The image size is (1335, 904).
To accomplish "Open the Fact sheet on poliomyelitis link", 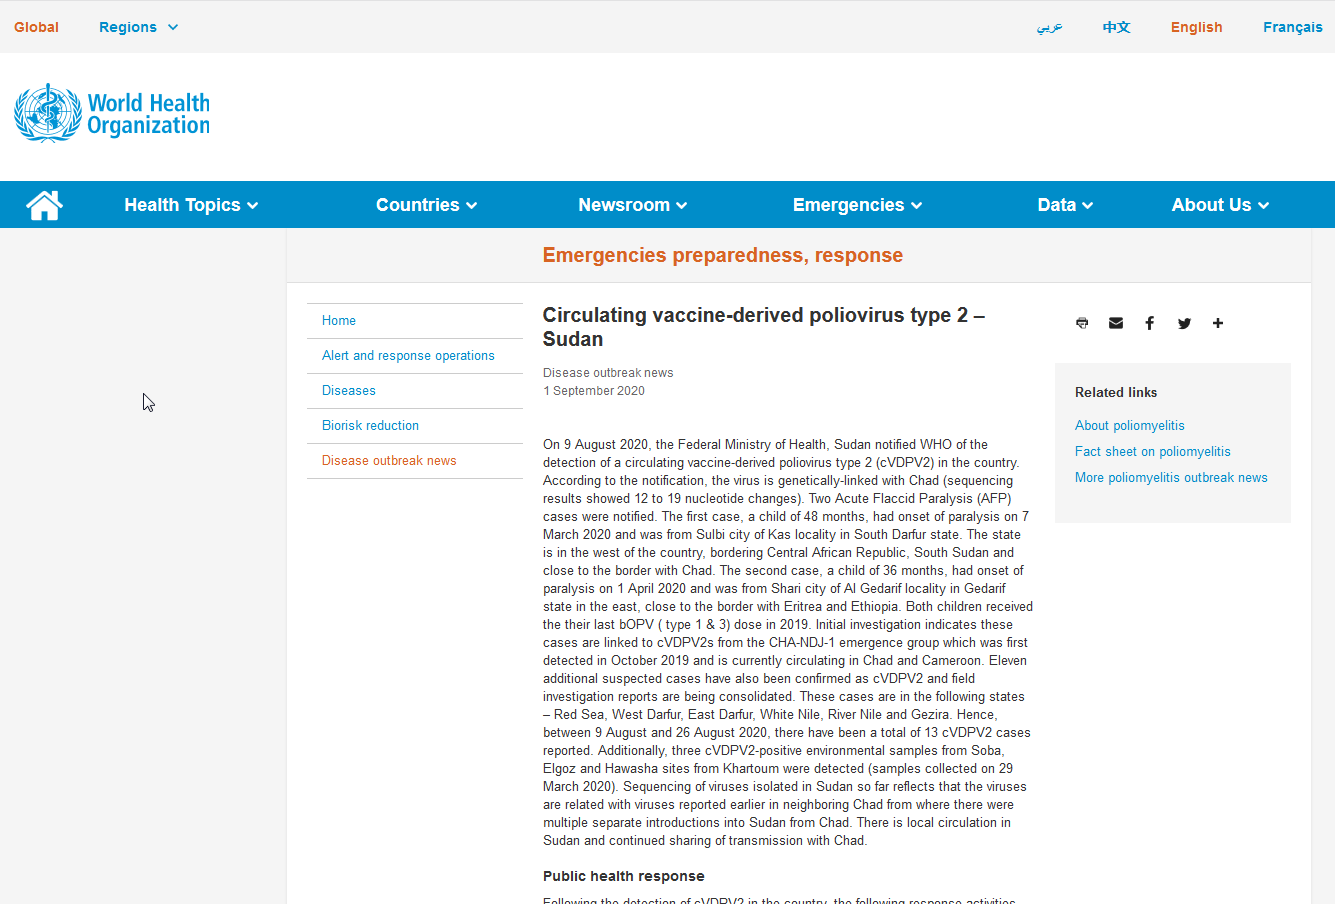I will [1152, 452].
